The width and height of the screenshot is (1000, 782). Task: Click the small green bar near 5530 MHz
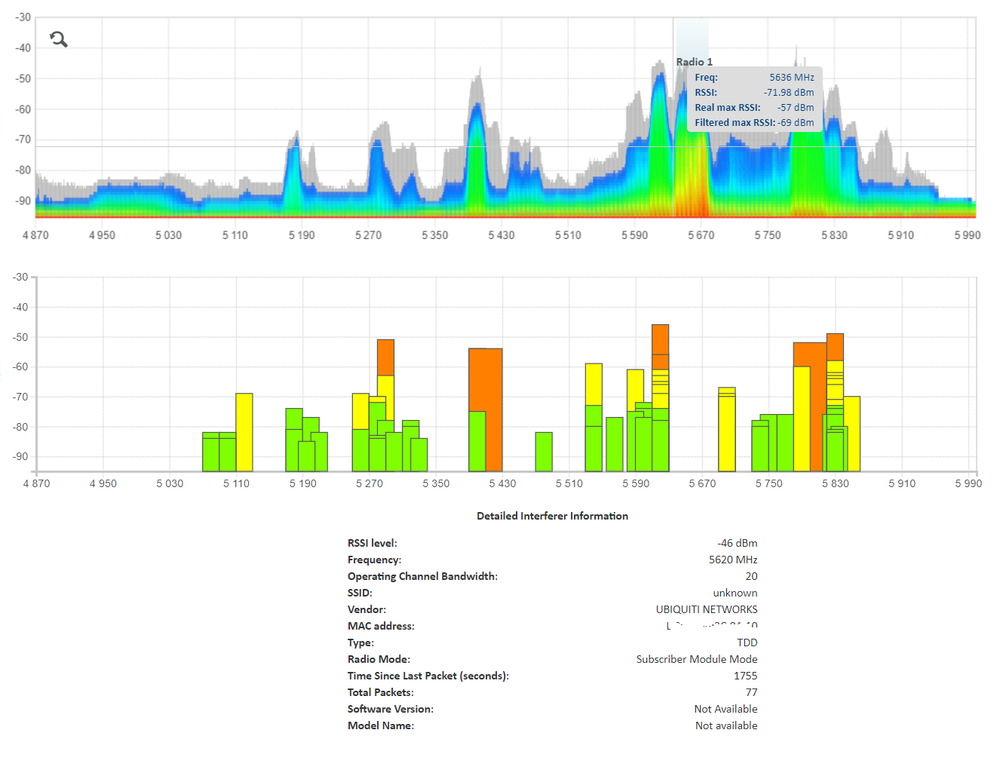[543, 450]
